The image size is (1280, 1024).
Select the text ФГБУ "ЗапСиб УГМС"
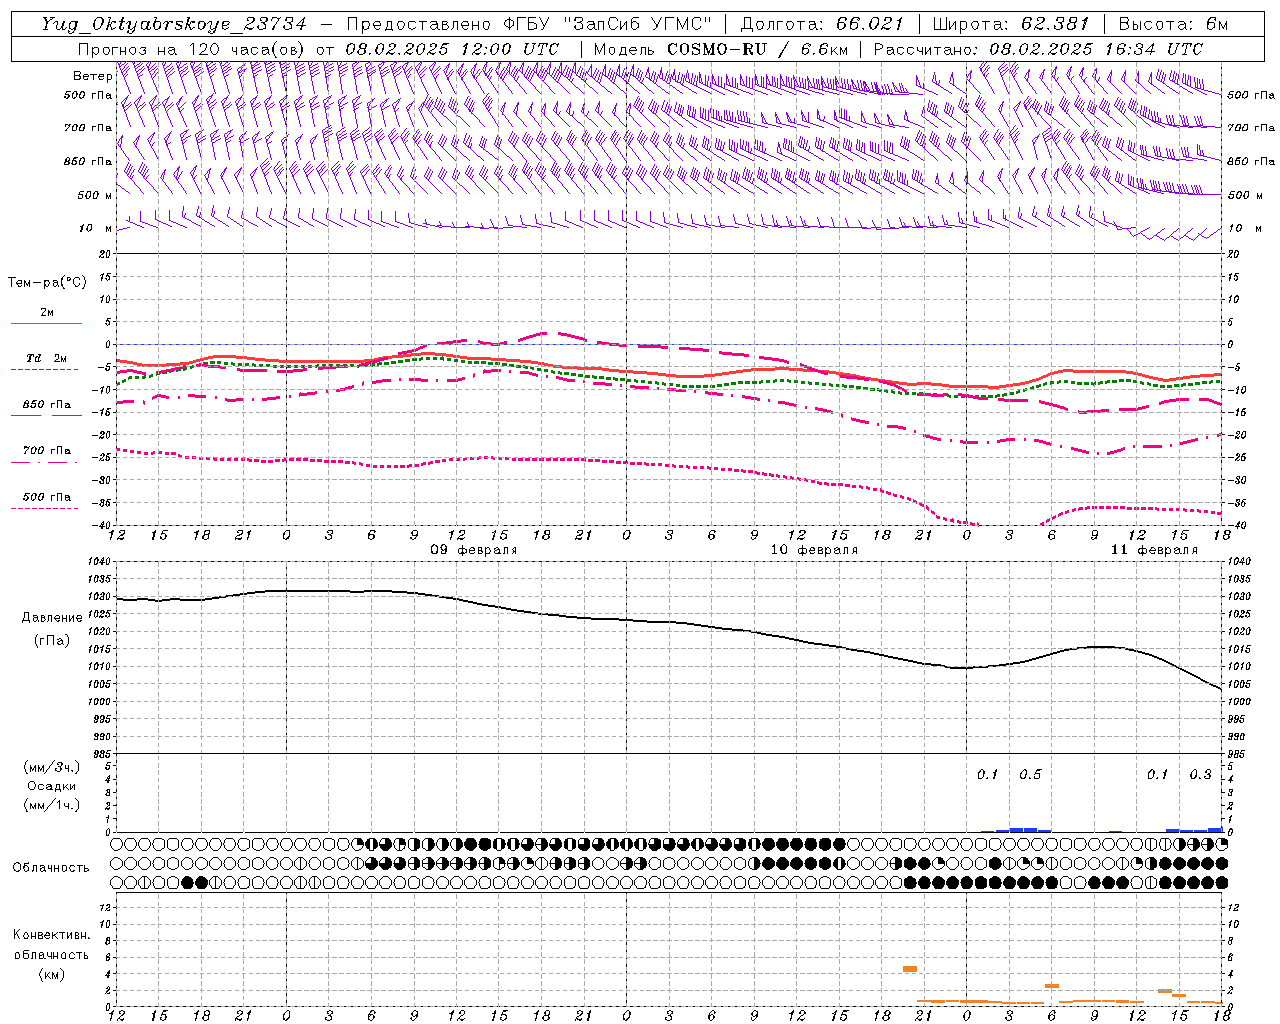coord(607,24)
